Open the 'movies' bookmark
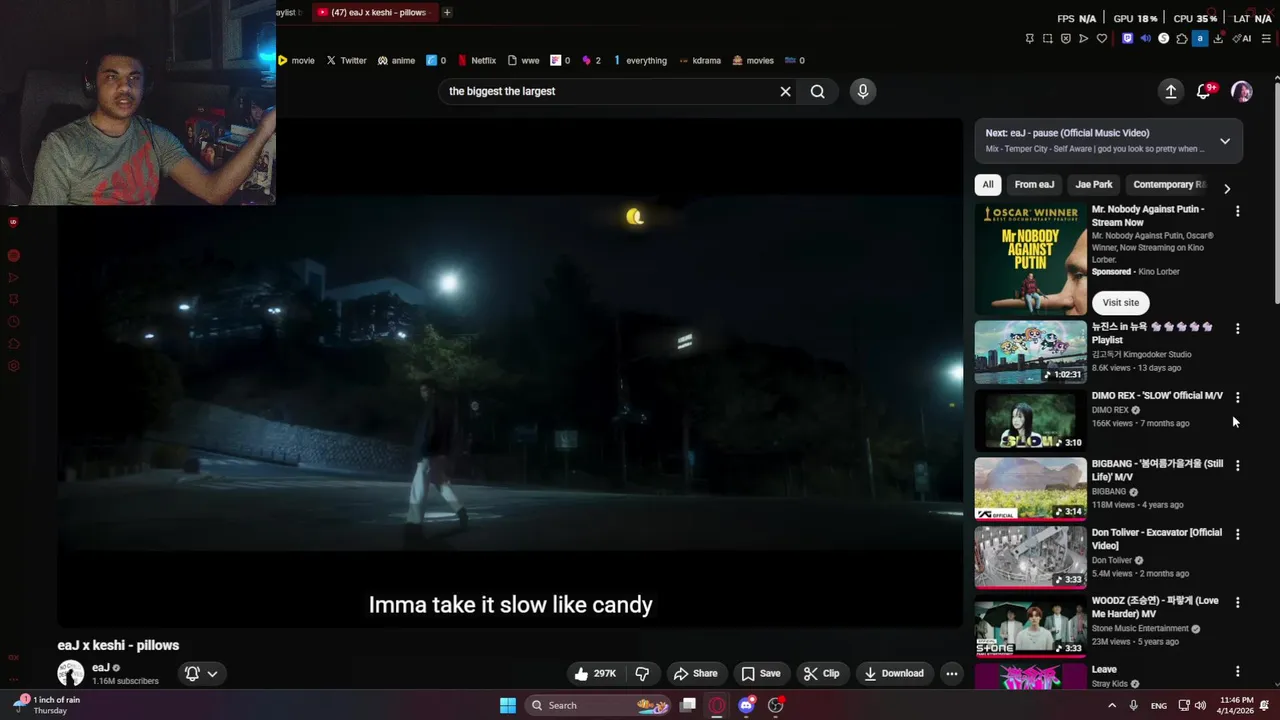The image size is (1280, 720). (x=753, y=60)
